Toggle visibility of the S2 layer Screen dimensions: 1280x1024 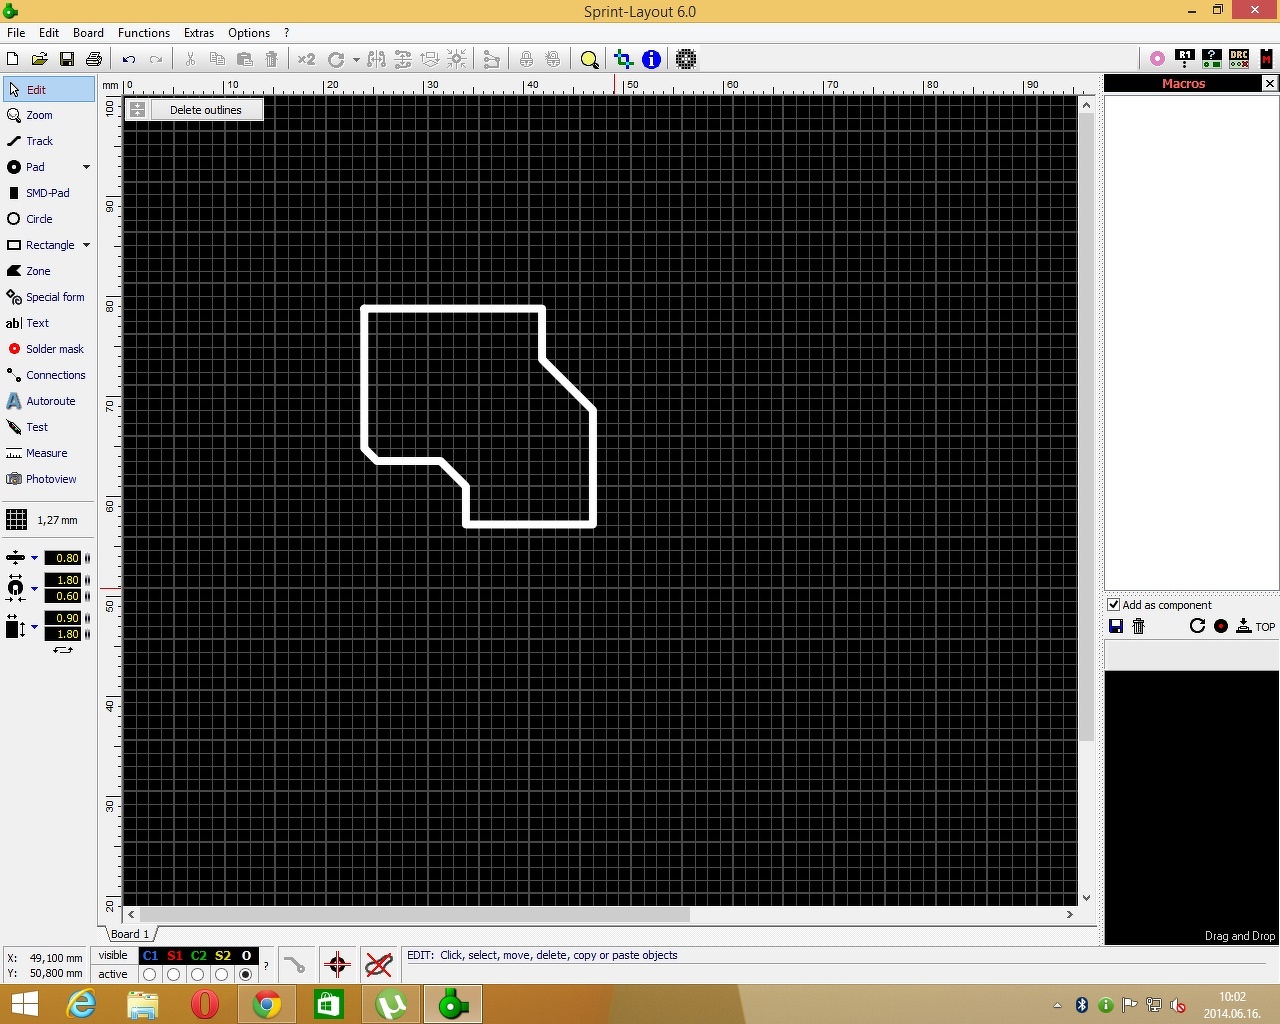click(x=223, y=956)
